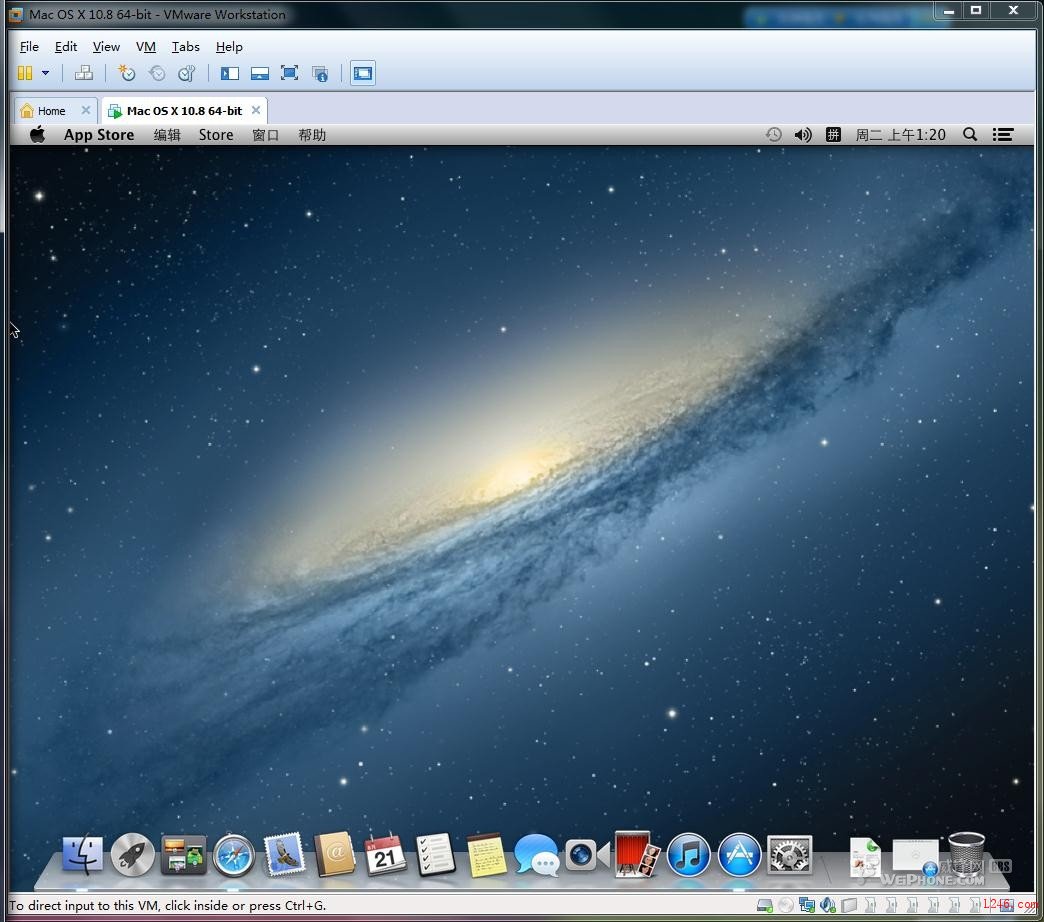Open the 拼 input method menu
Image resolution: width=1044 pixels, height=922 pixels.
[x=833, y=134]
